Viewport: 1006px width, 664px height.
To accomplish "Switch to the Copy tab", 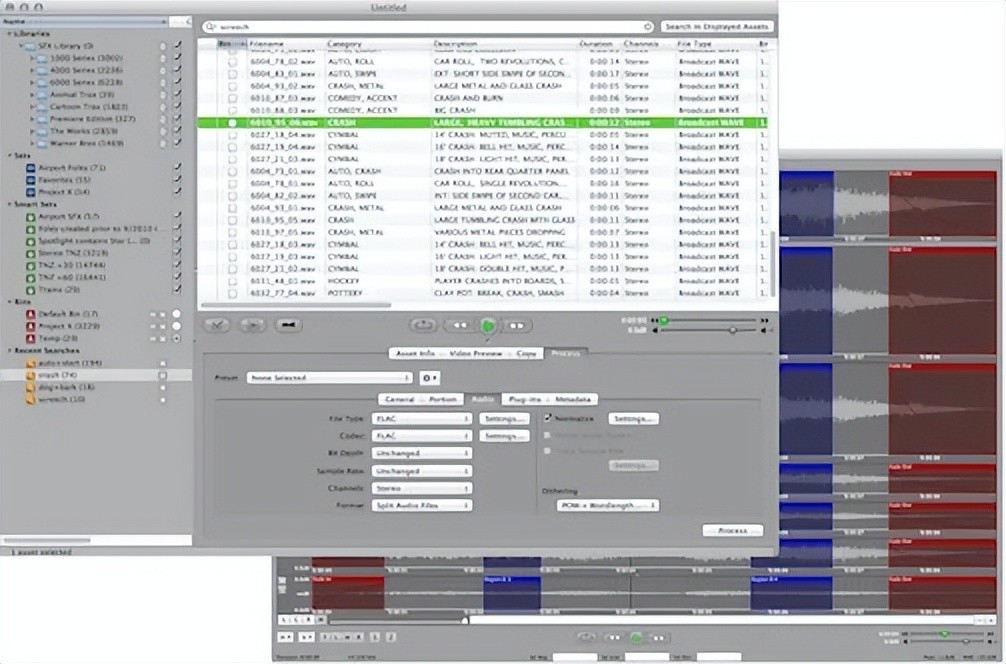I will pyautogui.click(x=526, y=353).
